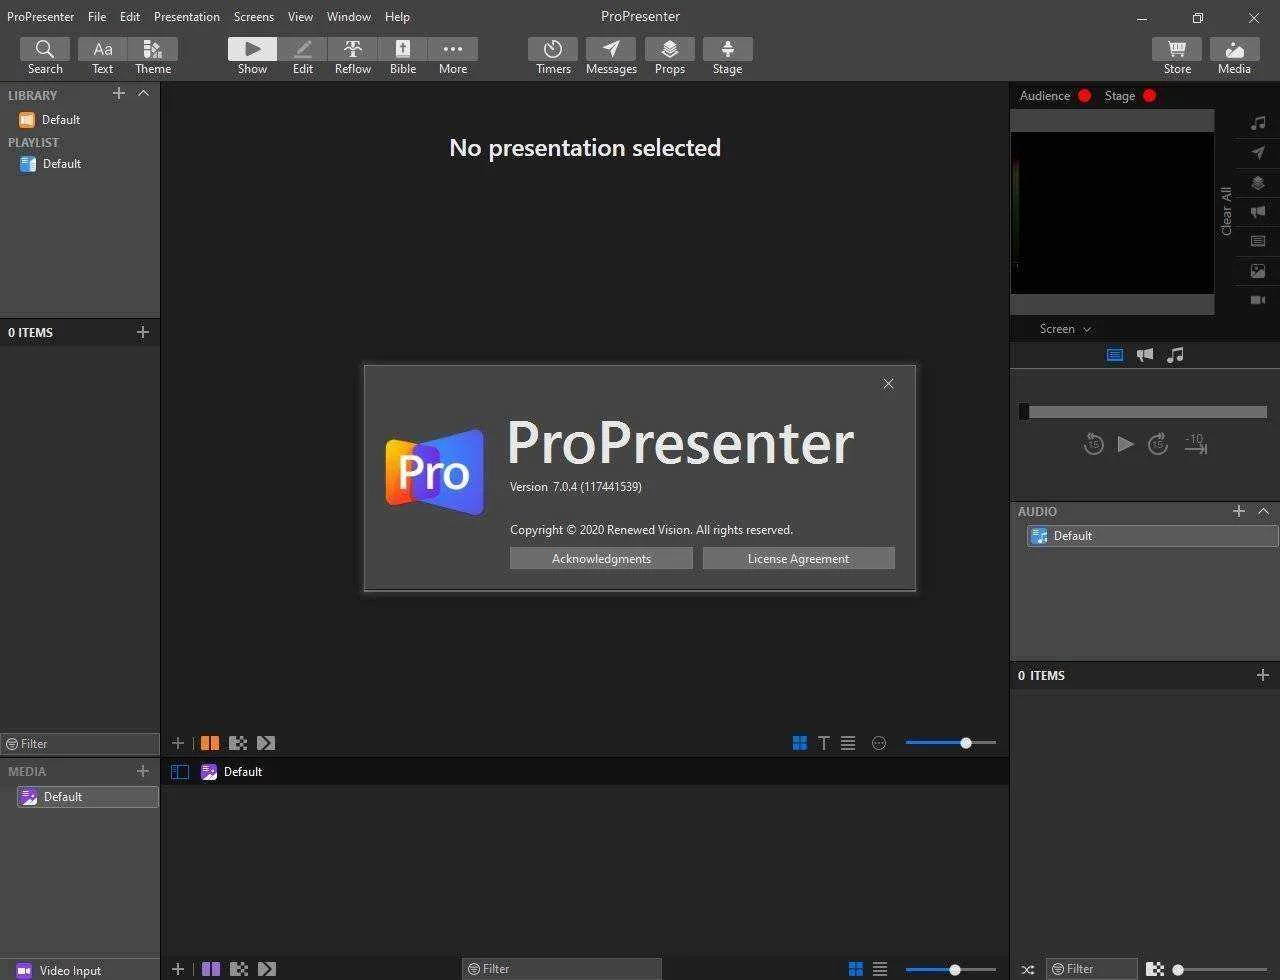Open the Store from toolbar
The image size is (1280, 980).
[1177, 56]
